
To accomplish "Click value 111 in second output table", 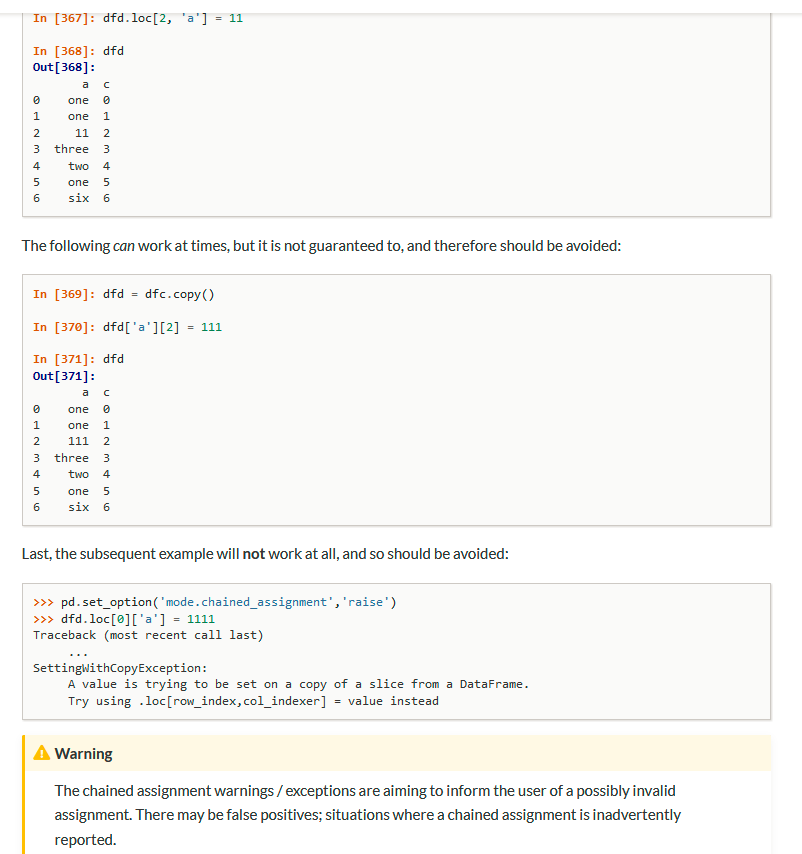I will tap(78, 441).
